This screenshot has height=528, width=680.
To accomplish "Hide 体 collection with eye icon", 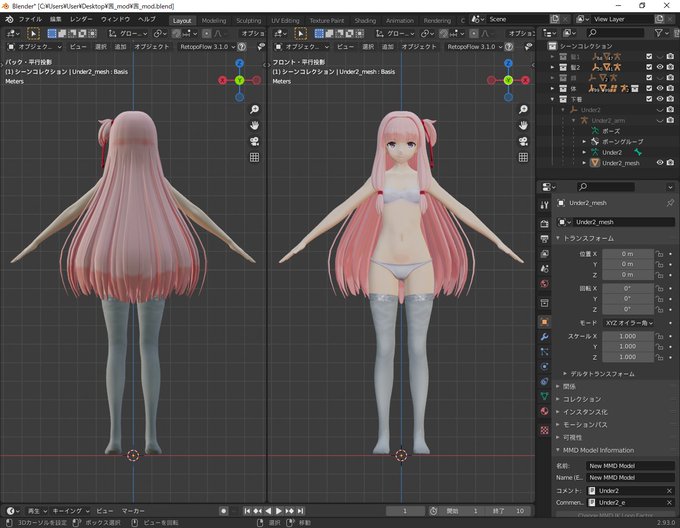I will pos(660,88).
